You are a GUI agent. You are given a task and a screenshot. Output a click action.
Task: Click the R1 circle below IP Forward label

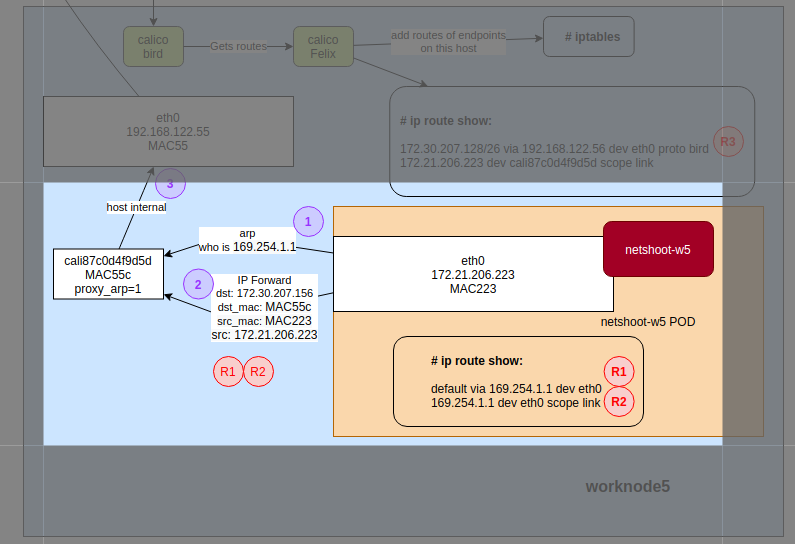point(228,371)
